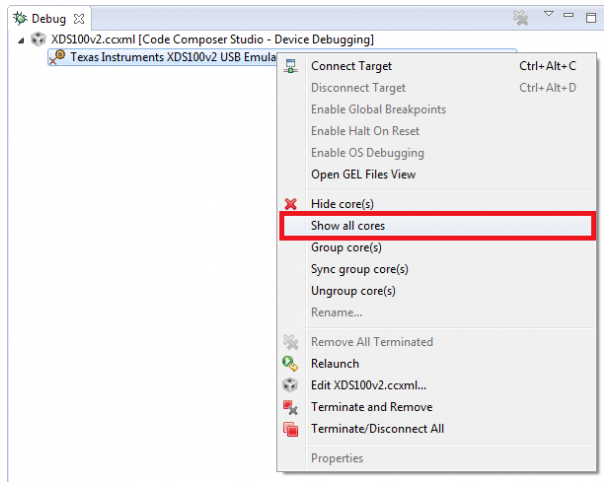Click Remove All Terminated menu icon

290,342
